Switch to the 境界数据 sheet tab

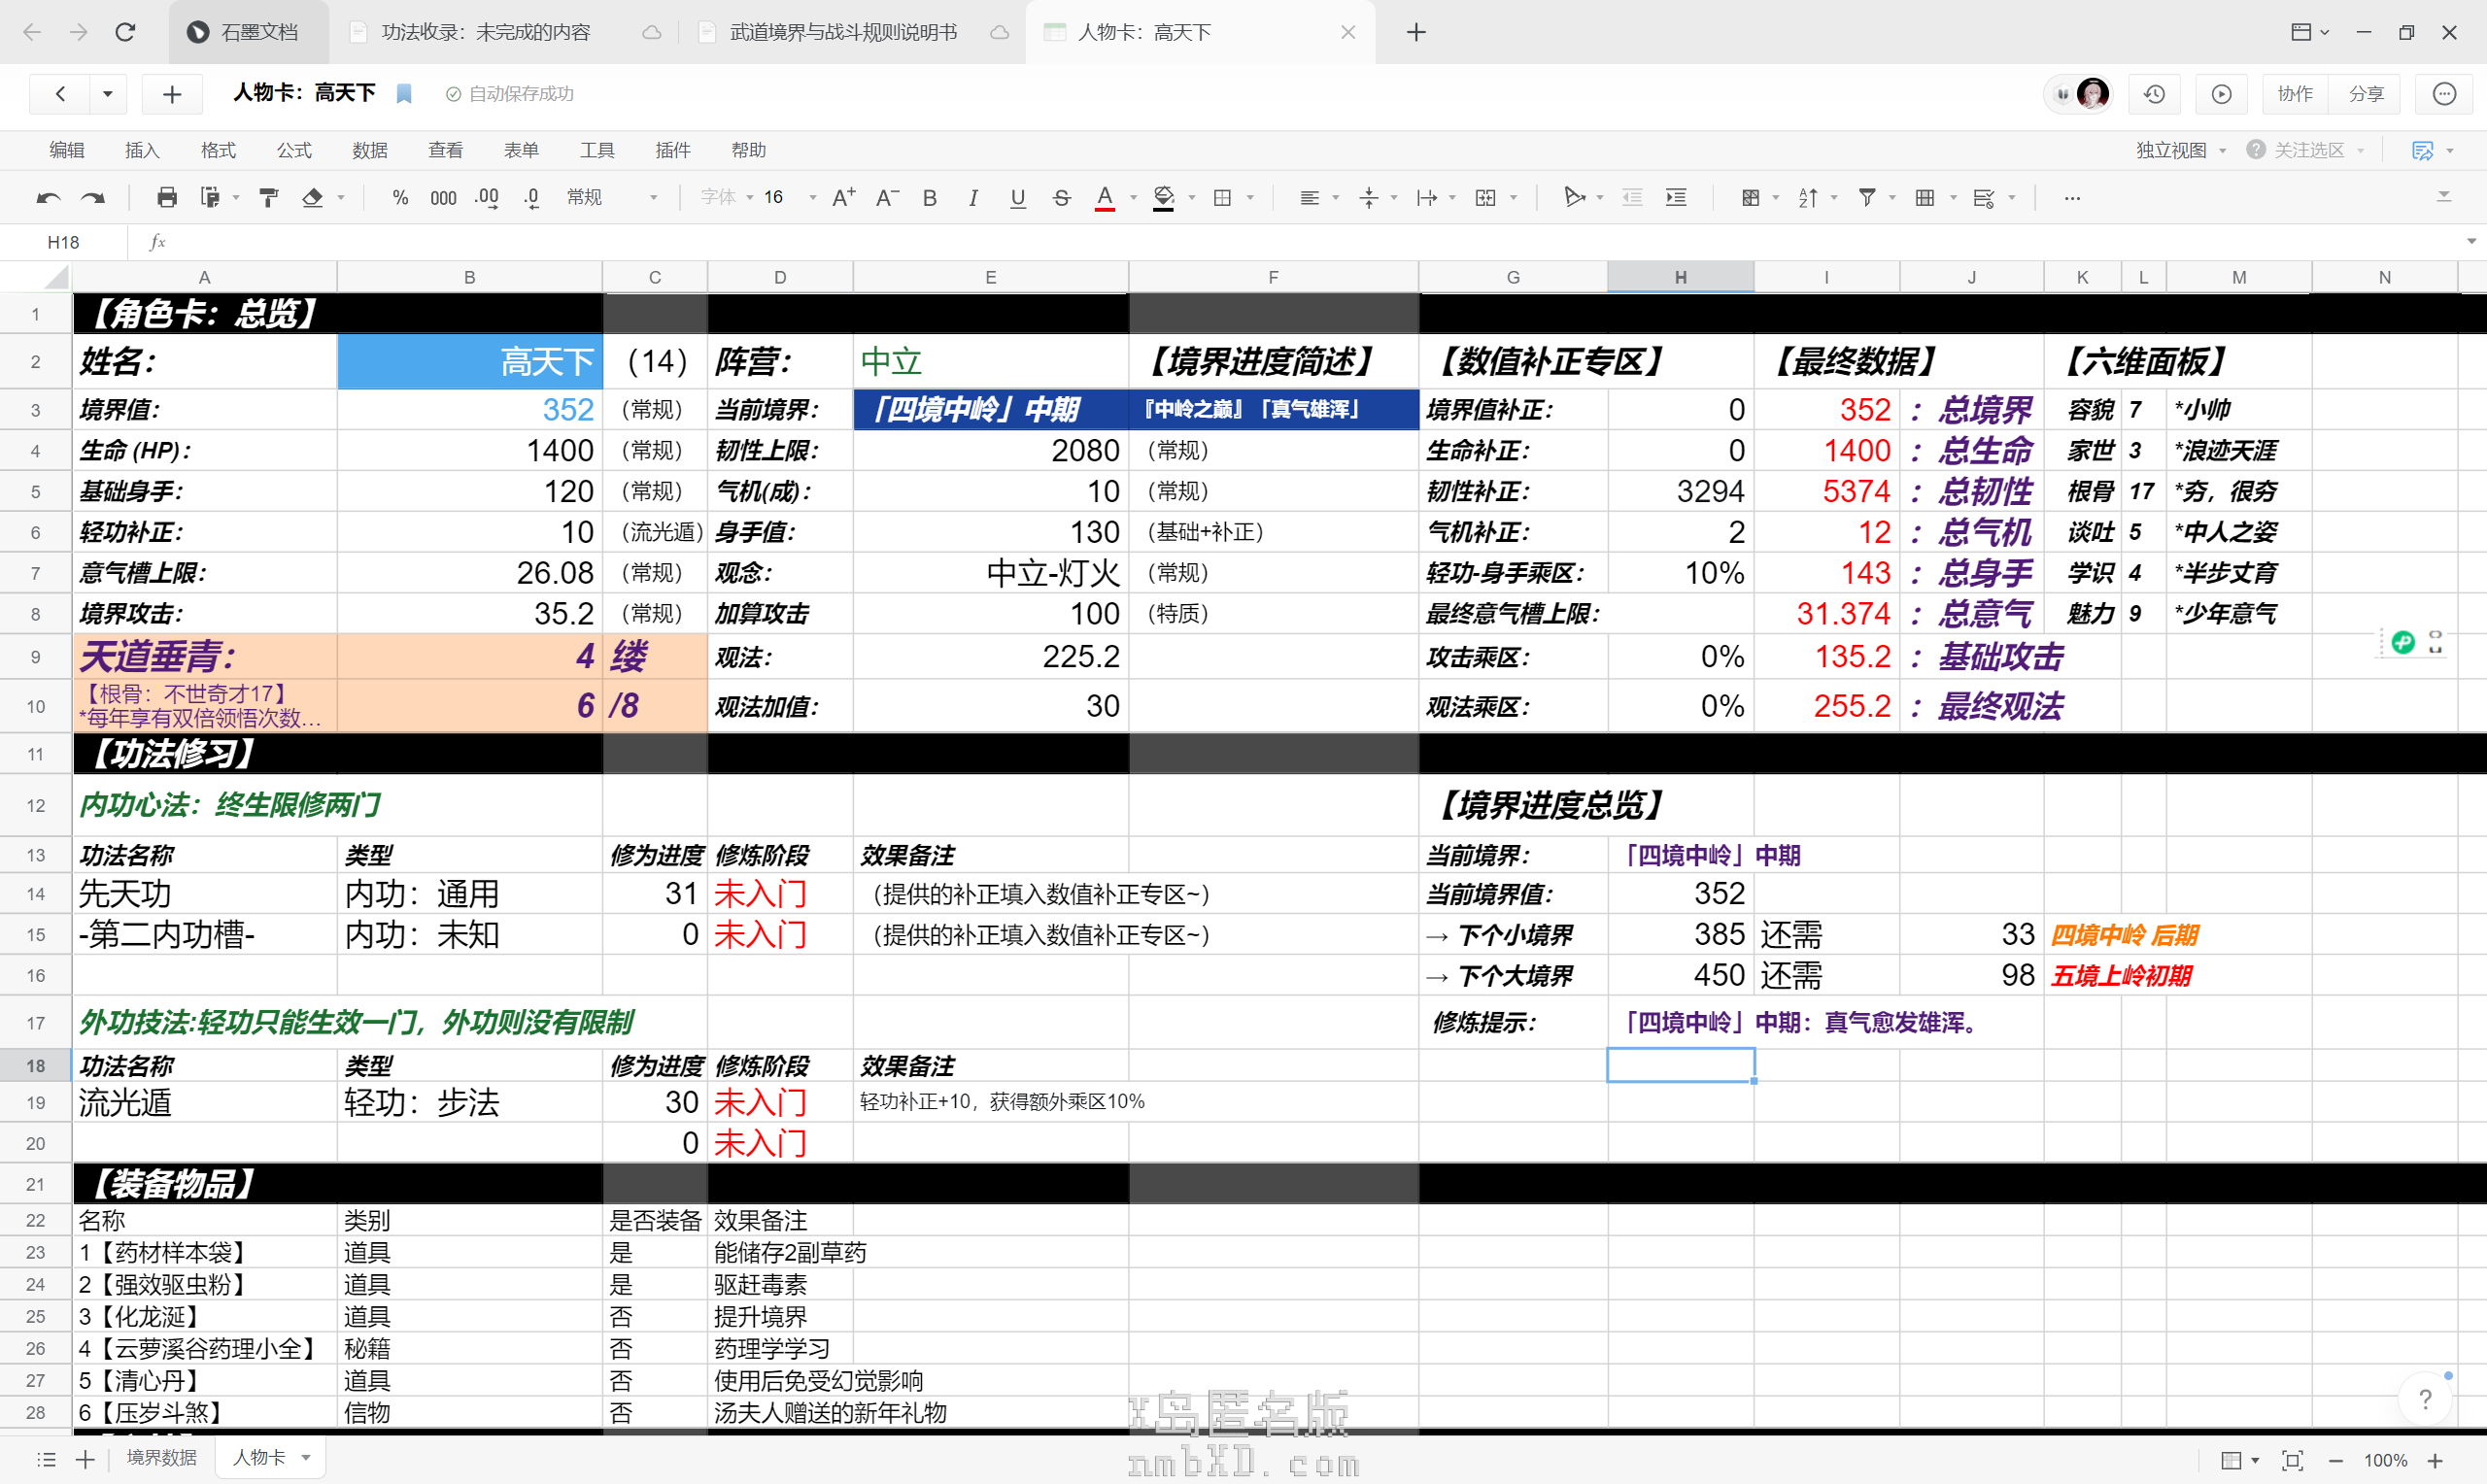162,1458
